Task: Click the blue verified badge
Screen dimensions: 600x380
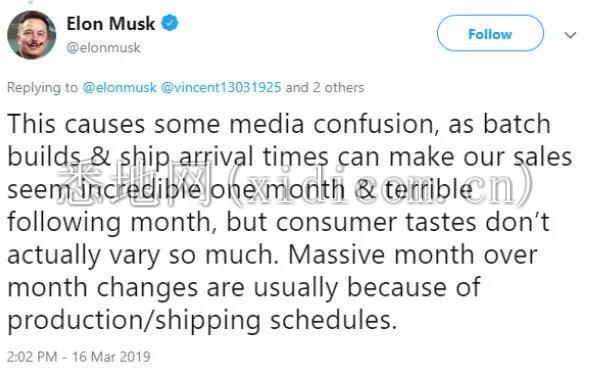Action: click(x=170, y=23)
